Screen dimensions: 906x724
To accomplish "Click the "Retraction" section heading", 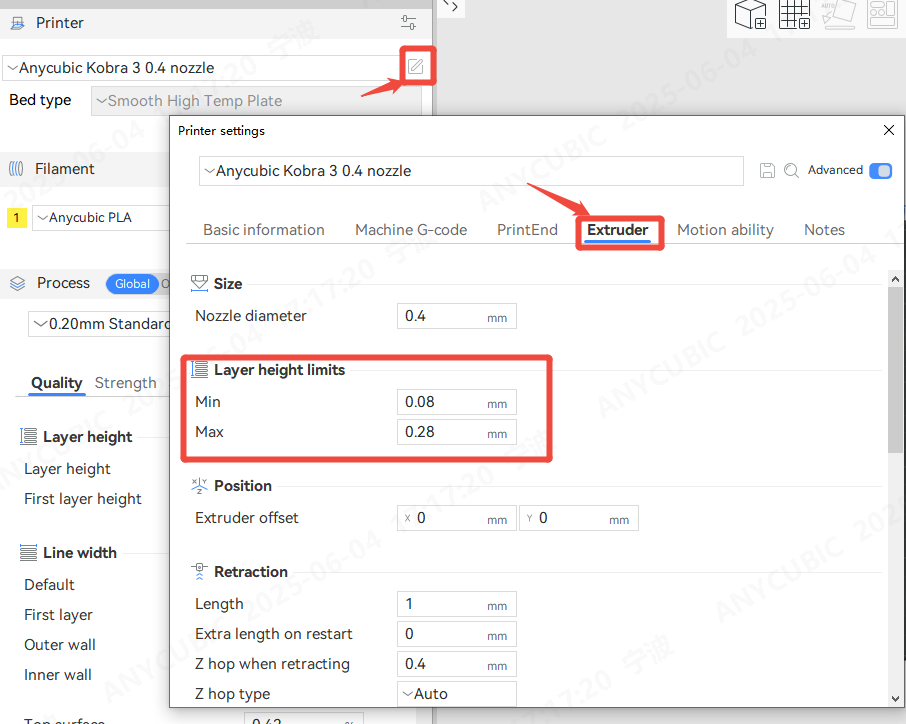I will pyautogui.click(x=251, y=572).
